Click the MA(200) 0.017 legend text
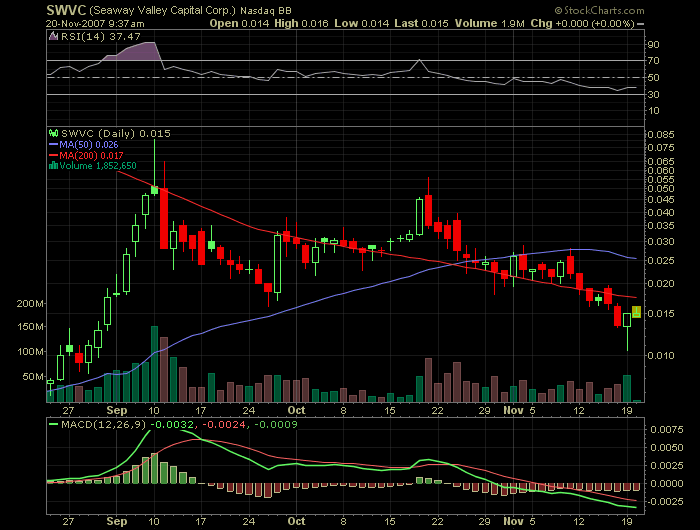700x530 pixels. pyautogui.click(x=91, y=156)
